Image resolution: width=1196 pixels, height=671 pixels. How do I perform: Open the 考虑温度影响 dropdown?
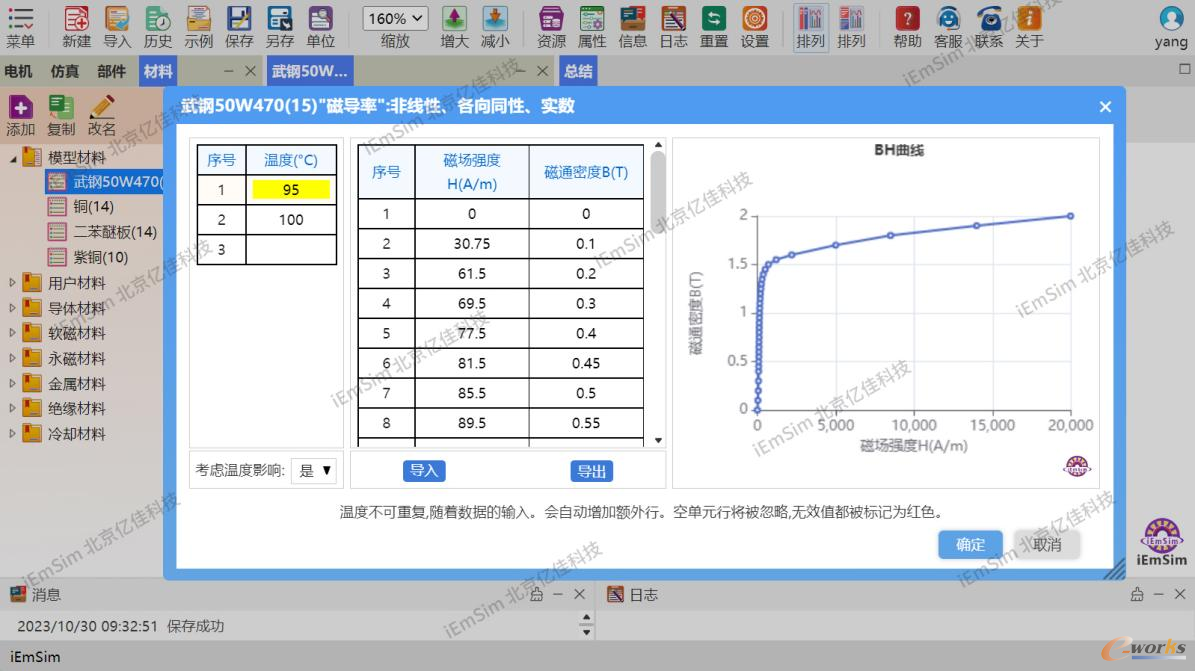tap(314, 470)
